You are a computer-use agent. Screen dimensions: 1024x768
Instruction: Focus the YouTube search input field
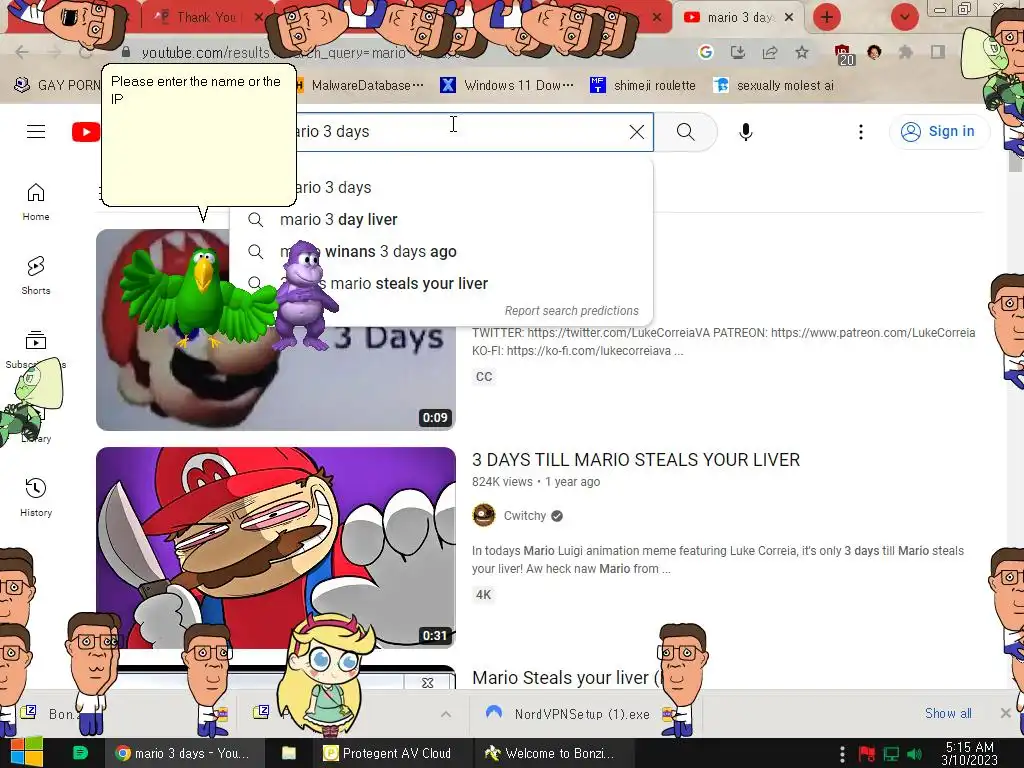click(x=457, y=132)
